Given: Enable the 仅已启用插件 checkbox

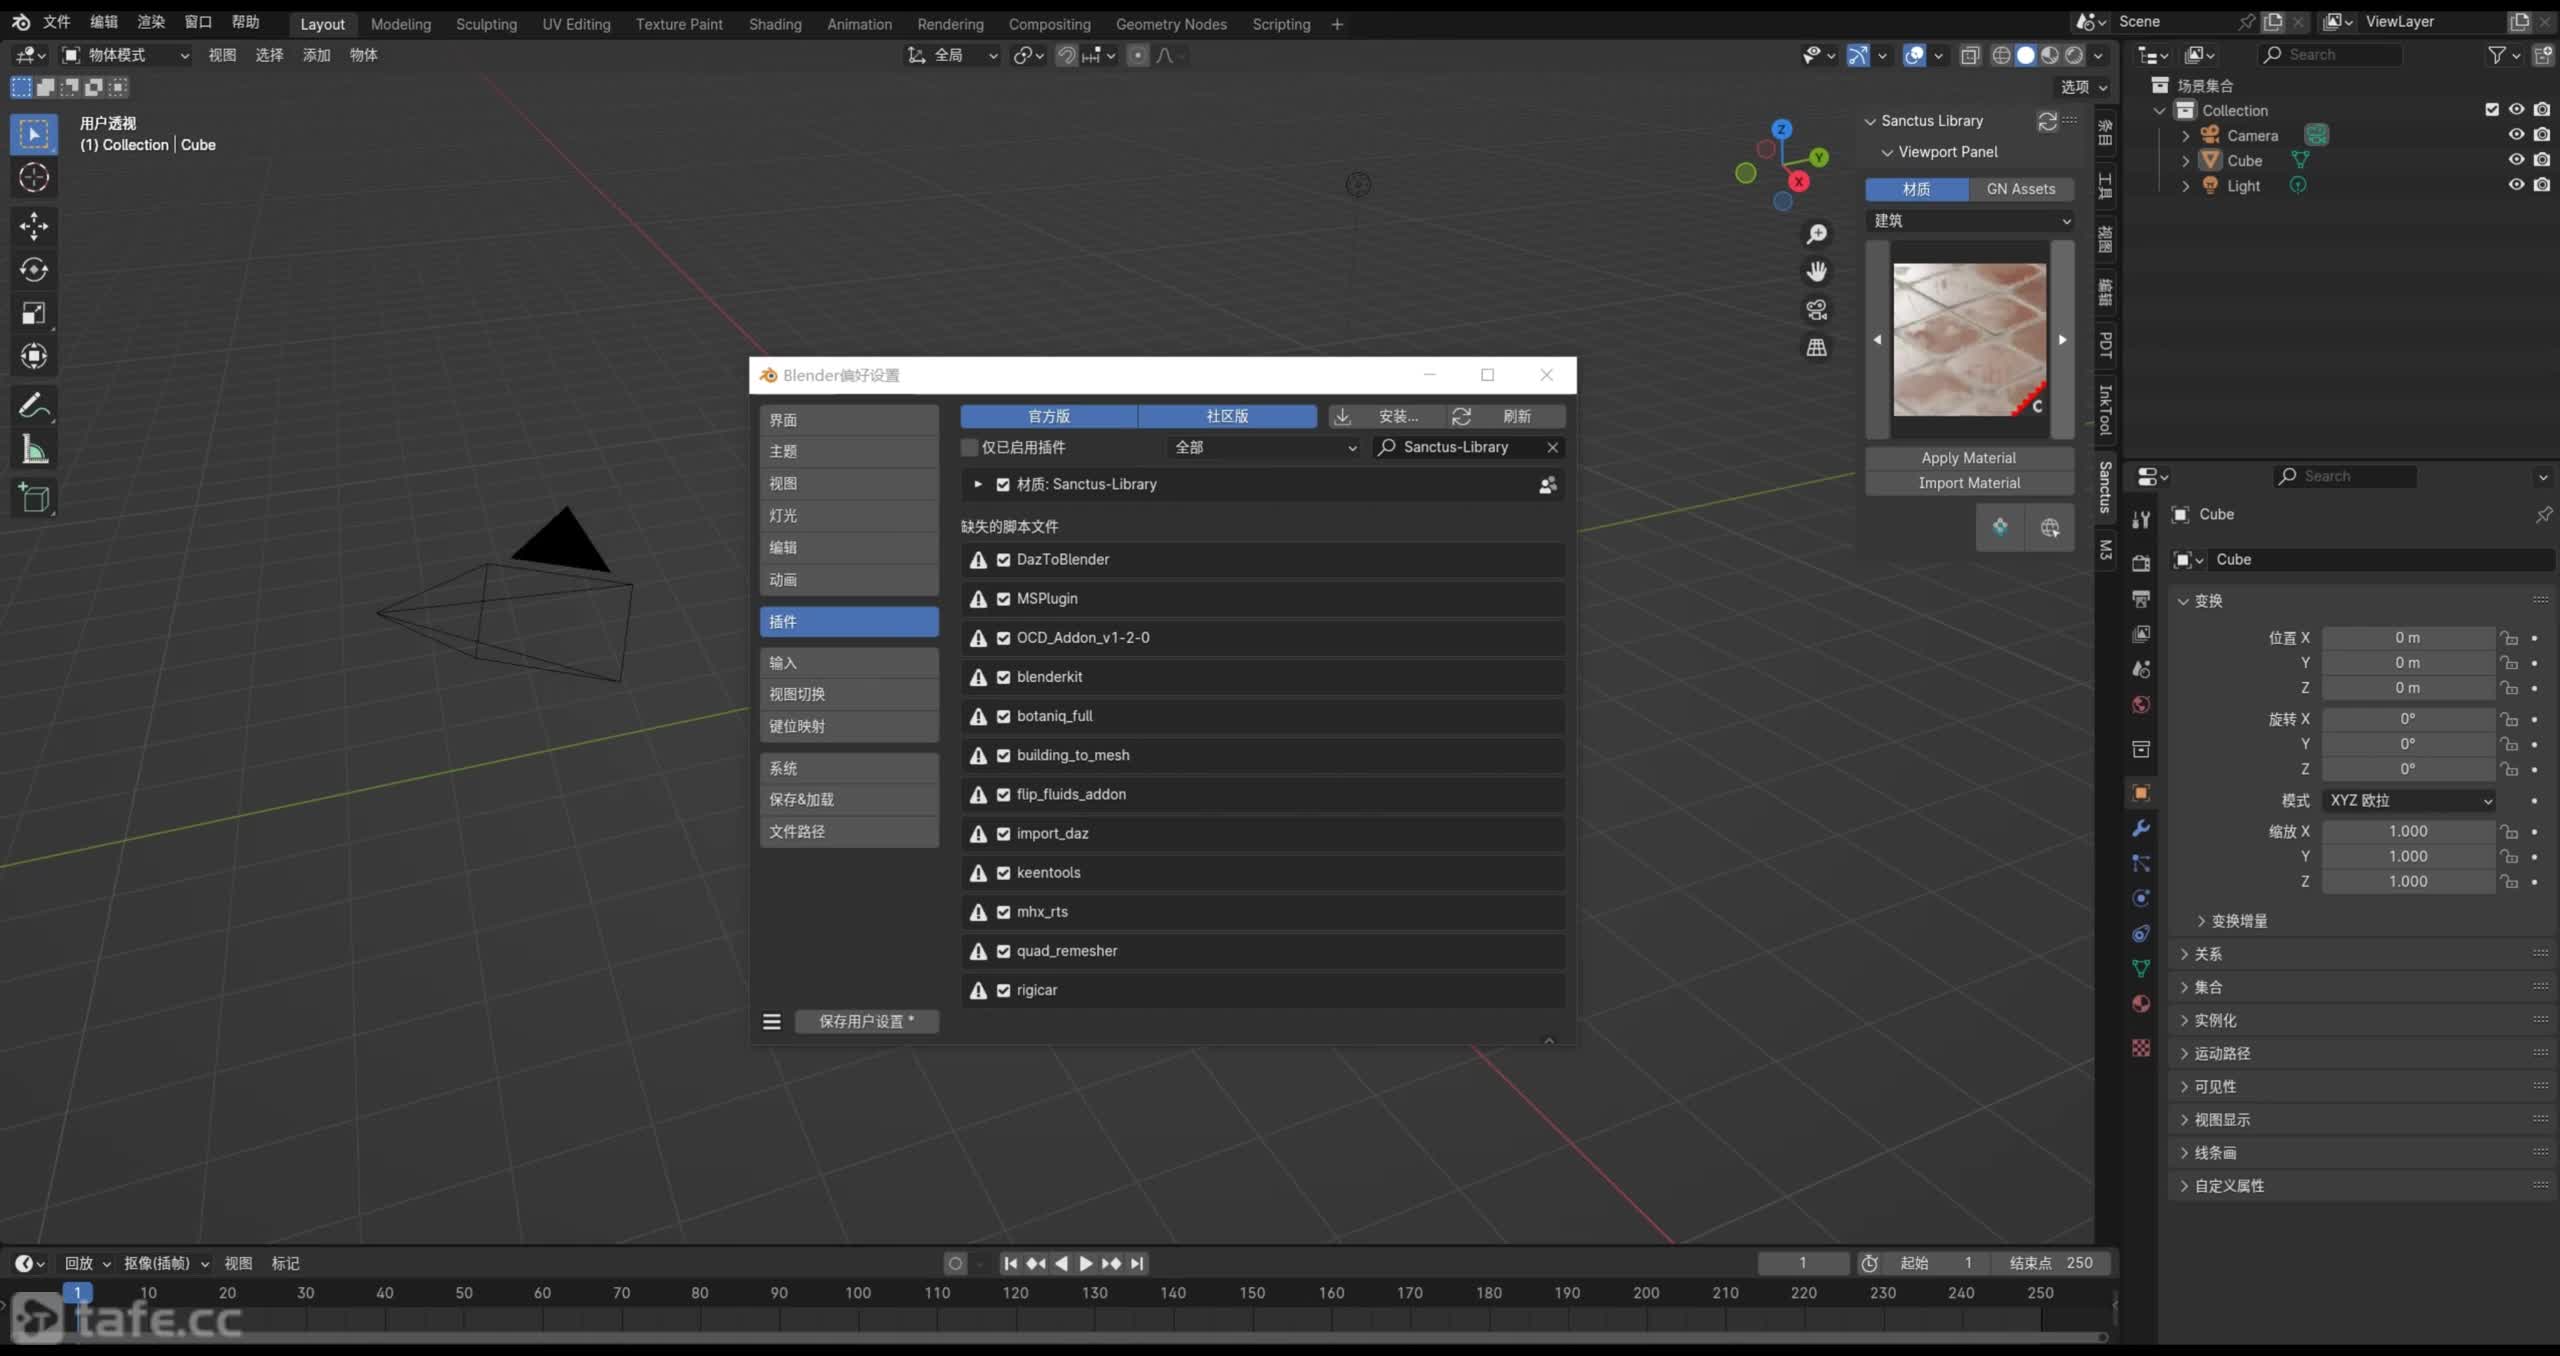Looking at the screenshot, I should pyautogui.click(x=969, y=447).
